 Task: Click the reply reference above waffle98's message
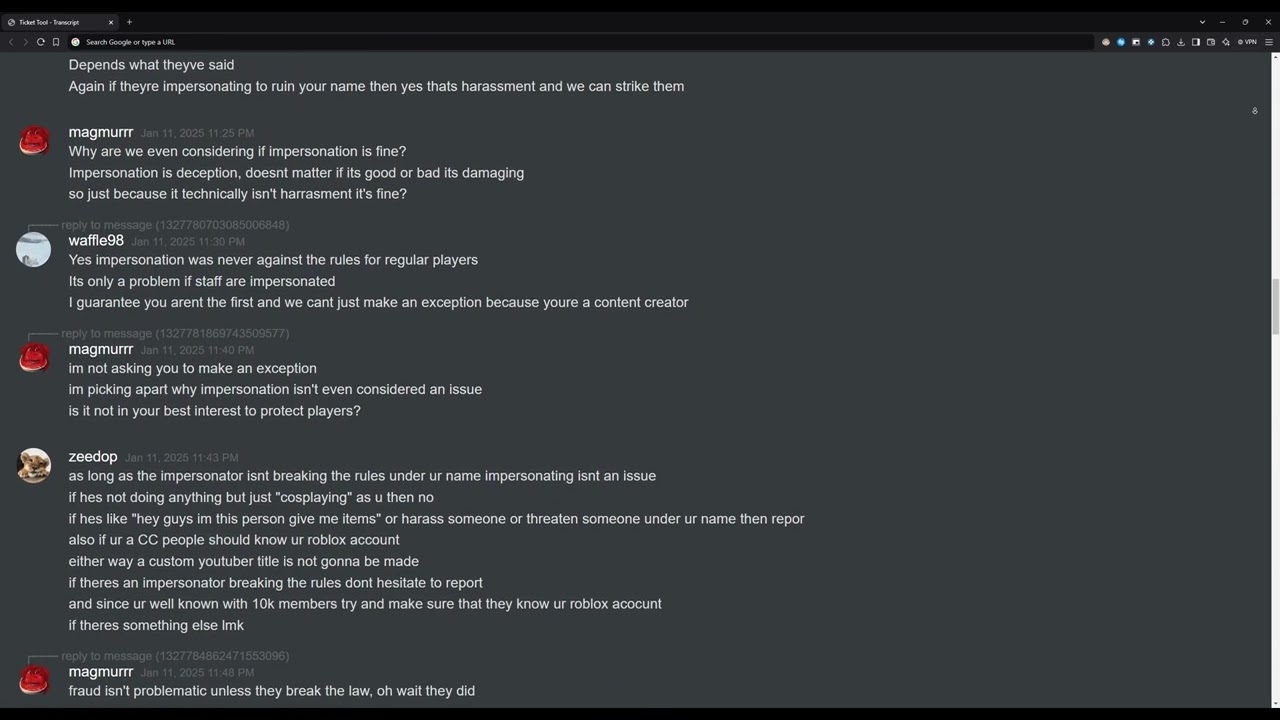175,225
